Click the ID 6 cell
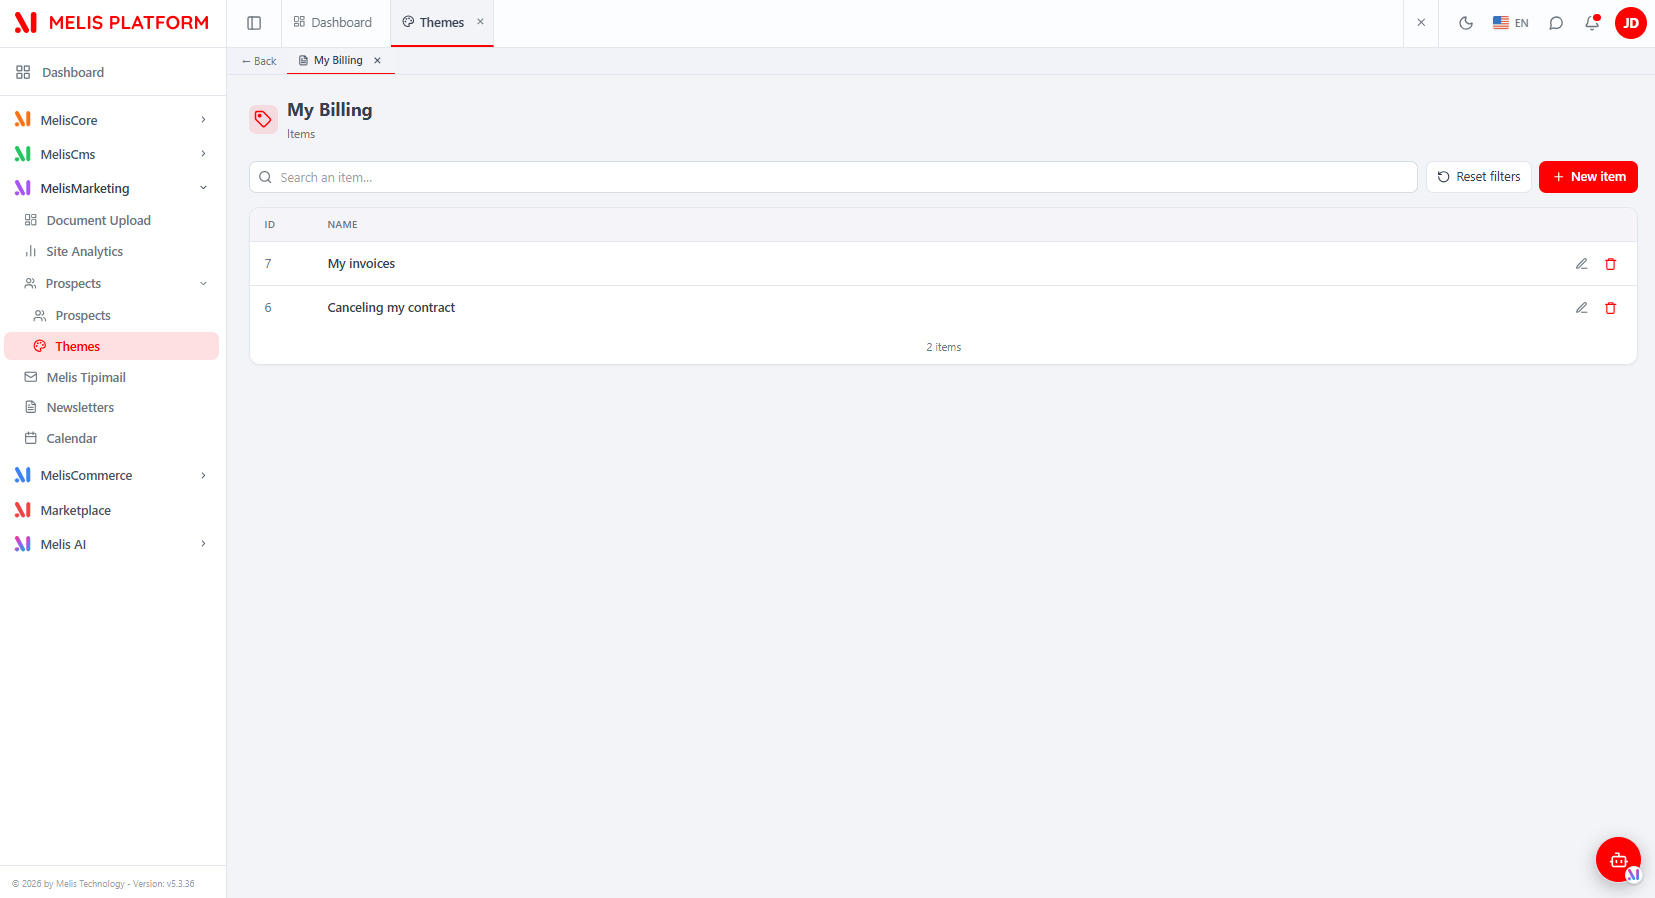 pyautogui.click(x=268, y=308)
